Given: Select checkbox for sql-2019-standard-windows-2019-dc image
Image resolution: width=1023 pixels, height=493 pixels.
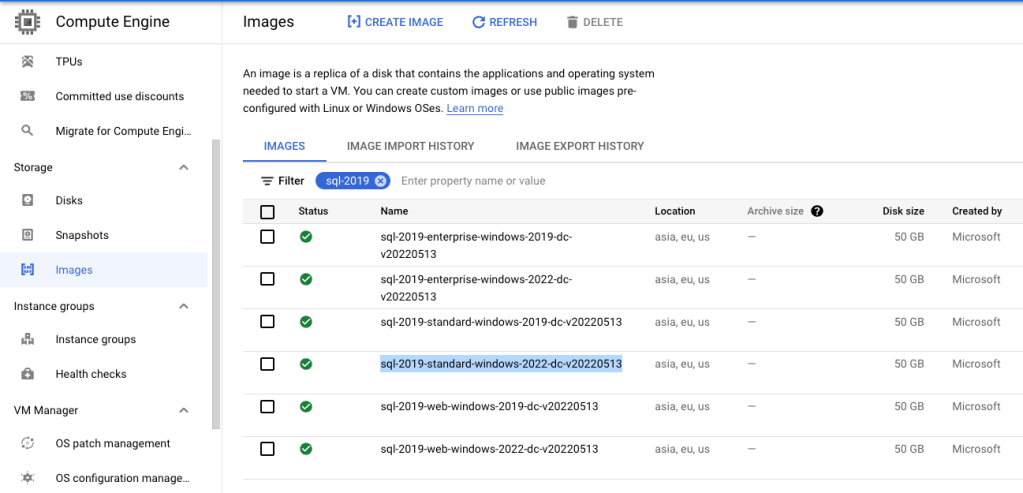Looking at the screenshot, I should coord(267,322).
